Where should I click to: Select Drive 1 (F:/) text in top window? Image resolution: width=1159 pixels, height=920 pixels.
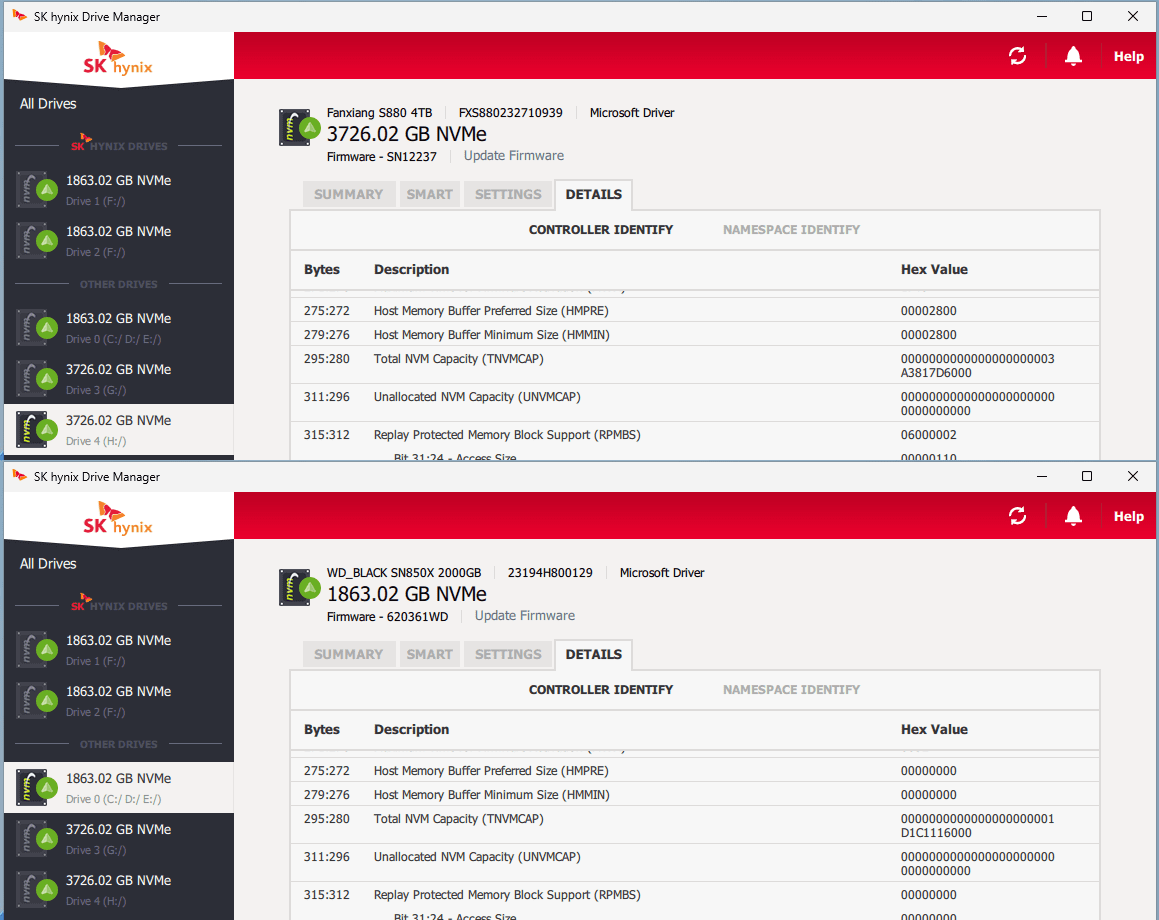(x=95, y=201)
